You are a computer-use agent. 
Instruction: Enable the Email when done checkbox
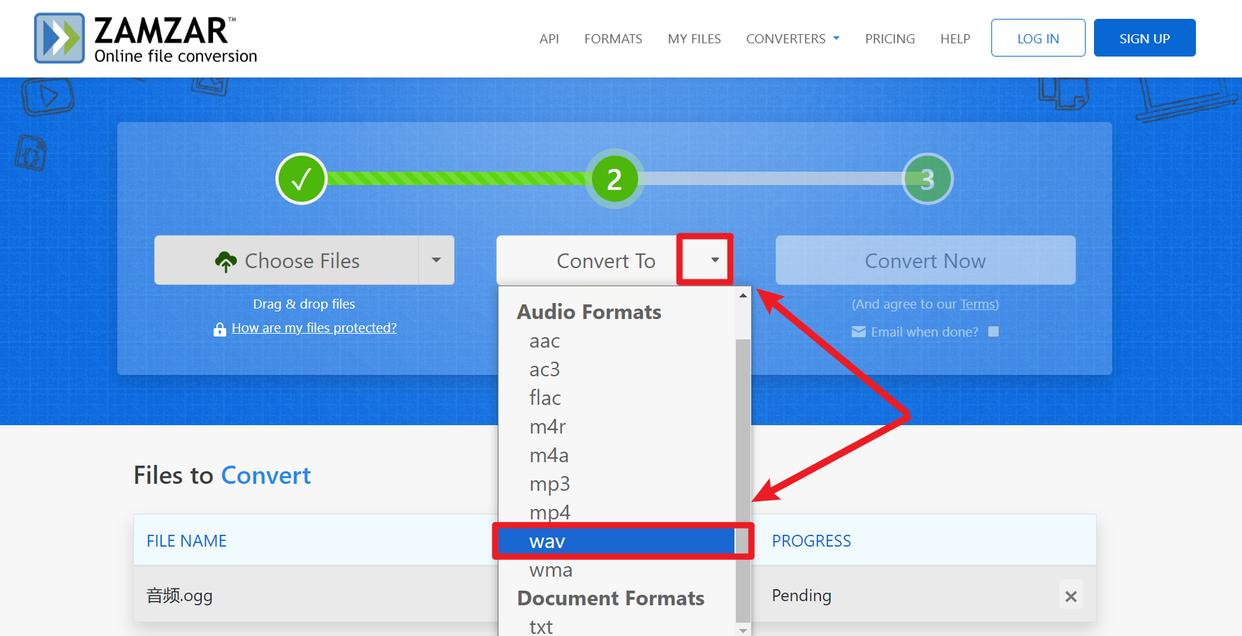[993, 332]
